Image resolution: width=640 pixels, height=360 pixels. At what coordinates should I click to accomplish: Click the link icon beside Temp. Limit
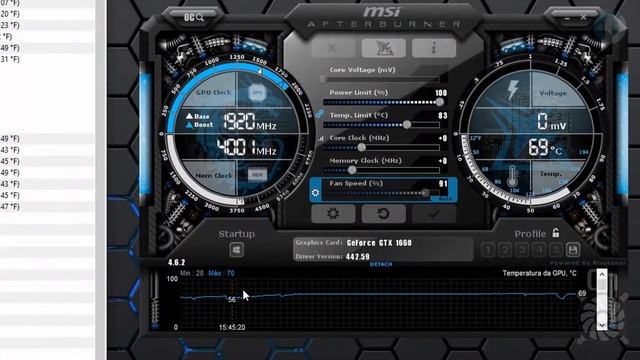pyautogui.click(x=320, y=114)
